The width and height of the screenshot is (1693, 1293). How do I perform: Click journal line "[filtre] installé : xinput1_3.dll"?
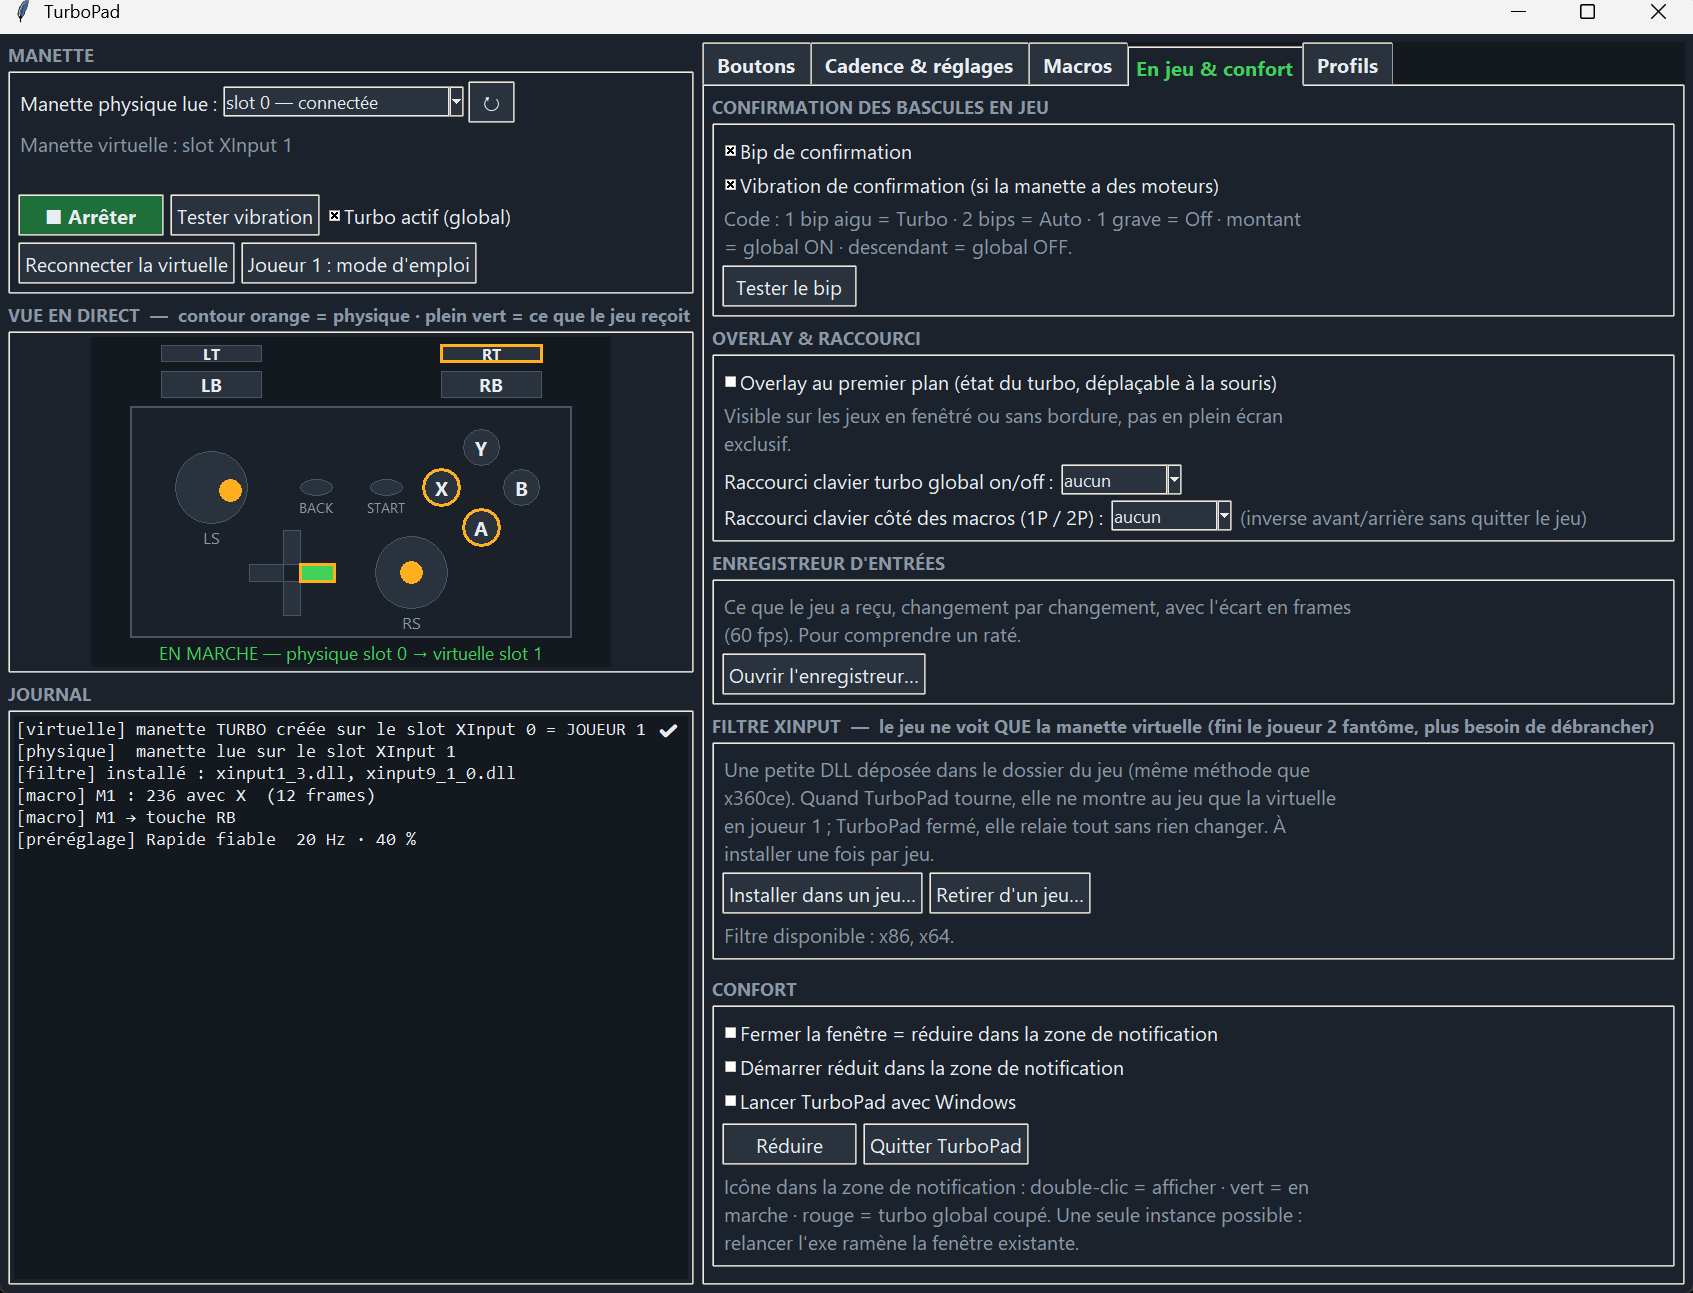coord(266,773)
